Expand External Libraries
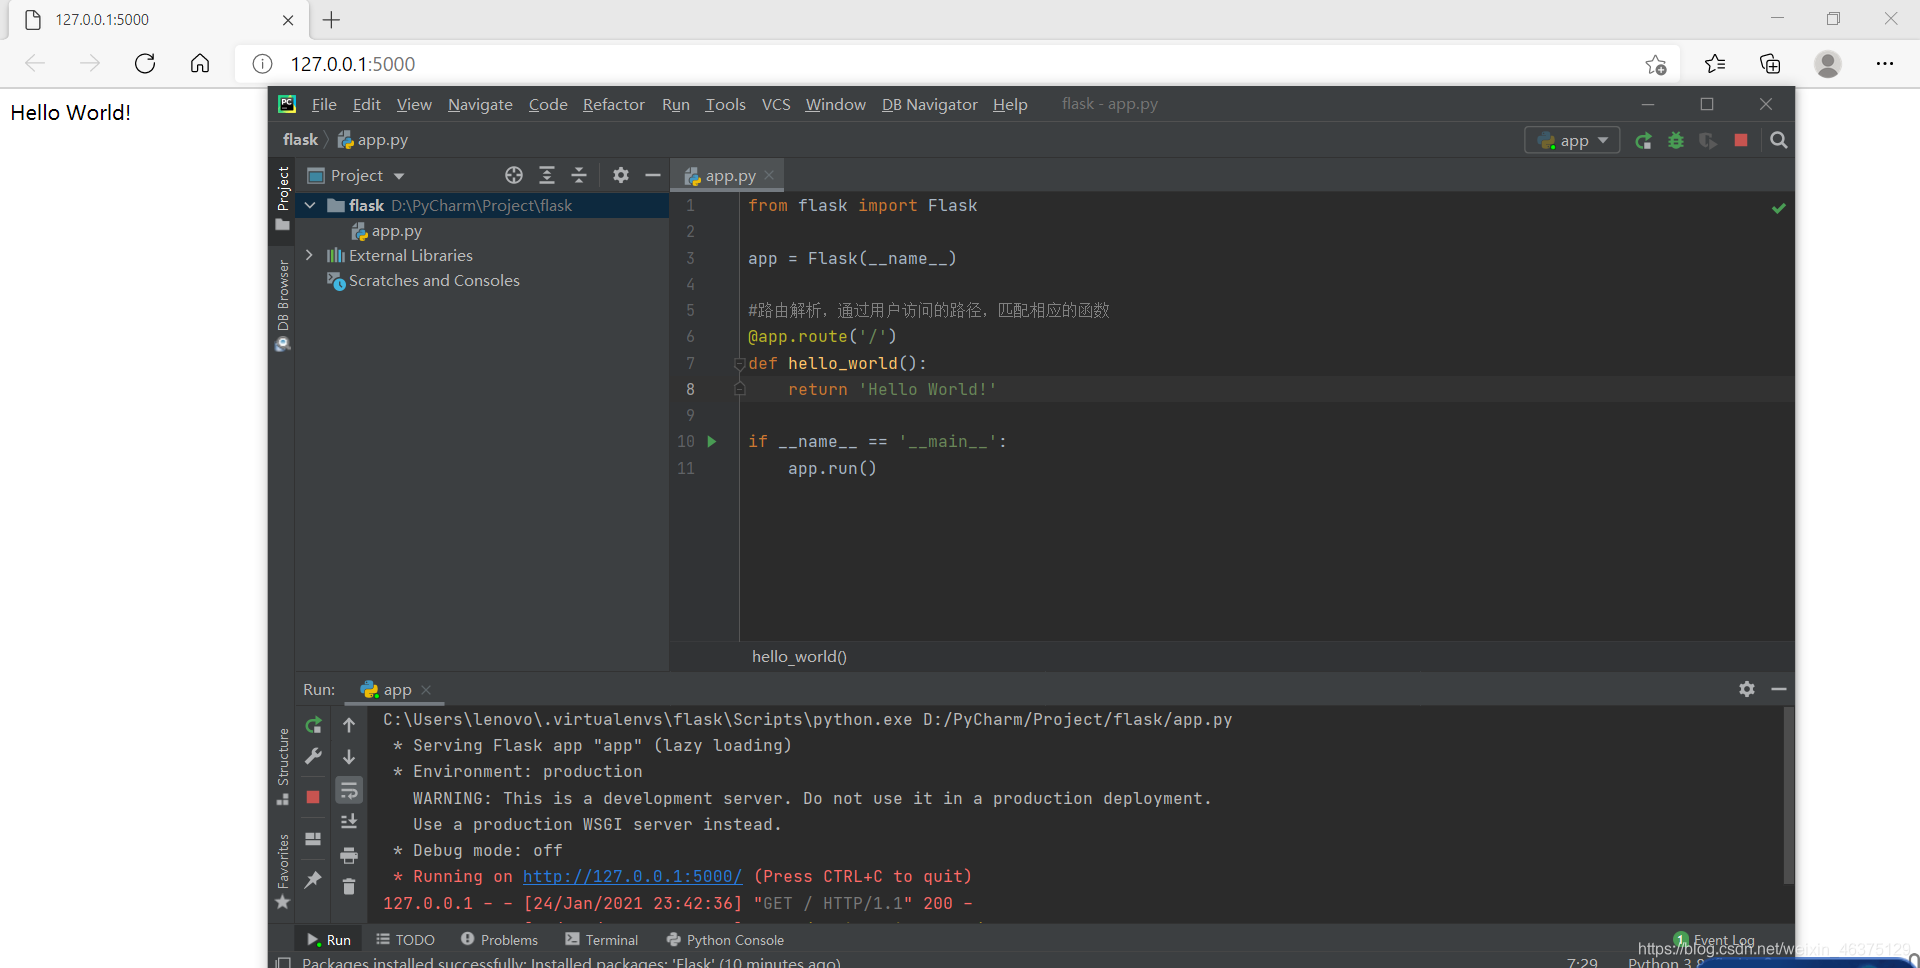 pyautogui.click(x=310, y=255)
